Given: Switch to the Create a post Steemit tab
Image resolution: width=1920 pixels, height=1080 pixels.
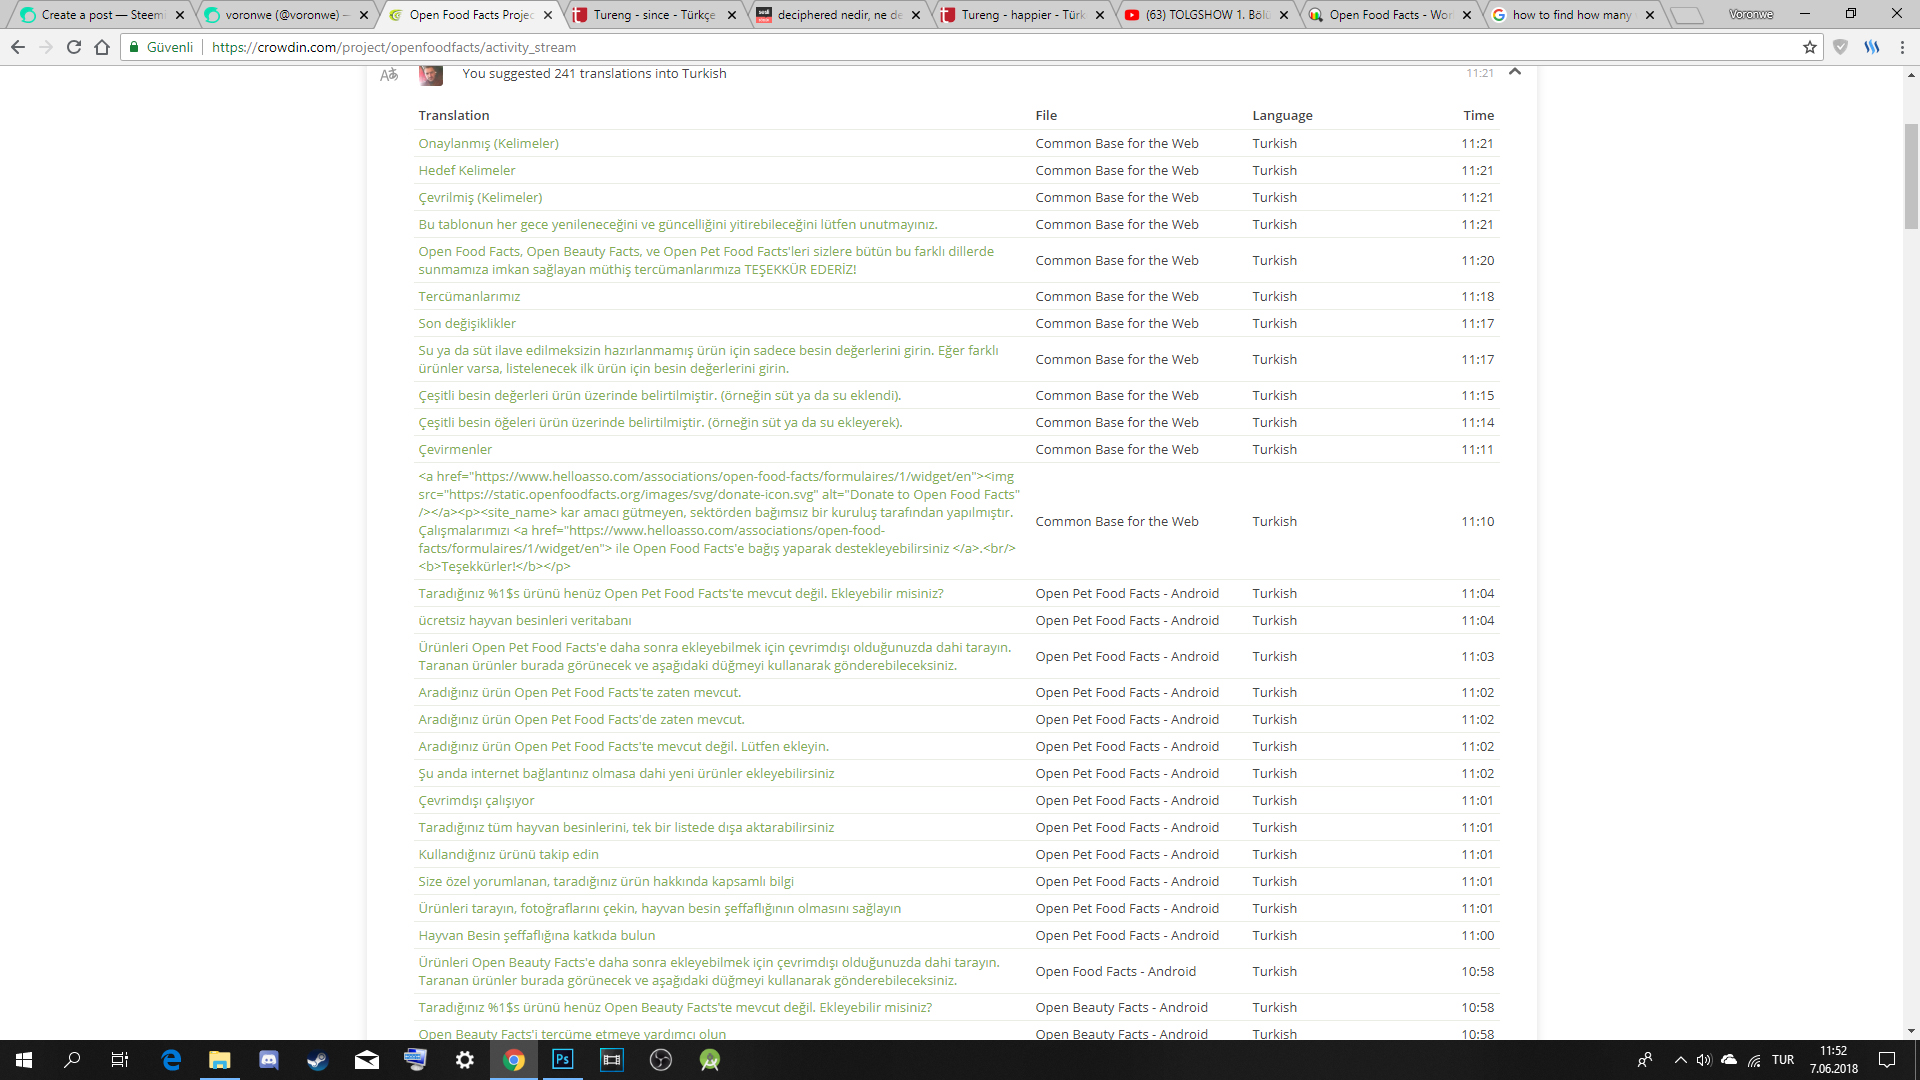Looking at the screenshot, I should (x=103, y=15).
